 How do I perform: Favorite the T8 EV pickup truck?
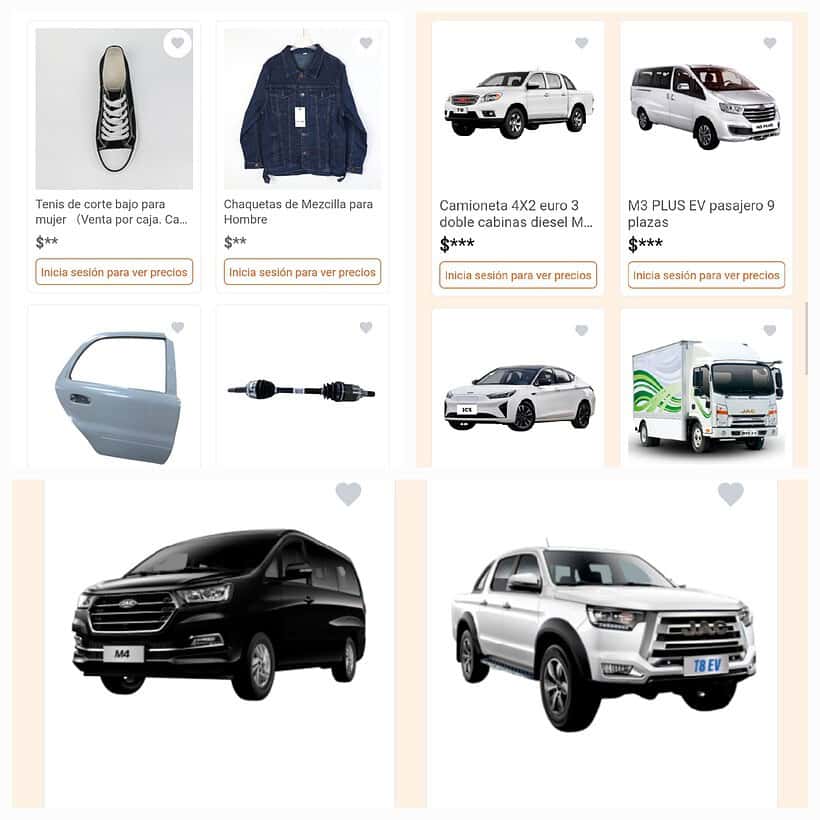point(731,493)
